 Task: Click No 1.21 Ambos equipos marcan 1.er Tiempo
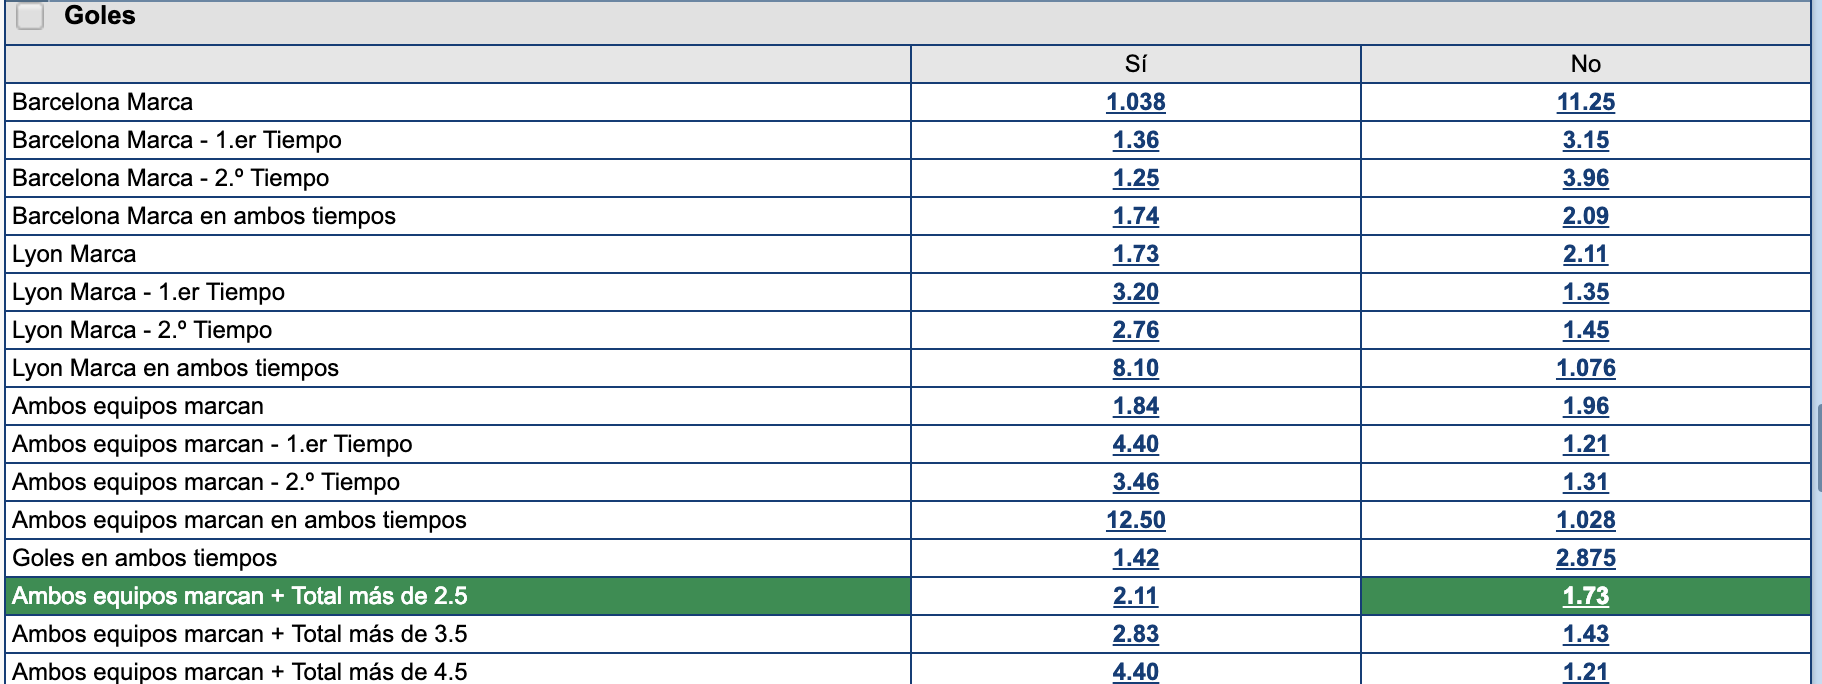coord(1585,444)
